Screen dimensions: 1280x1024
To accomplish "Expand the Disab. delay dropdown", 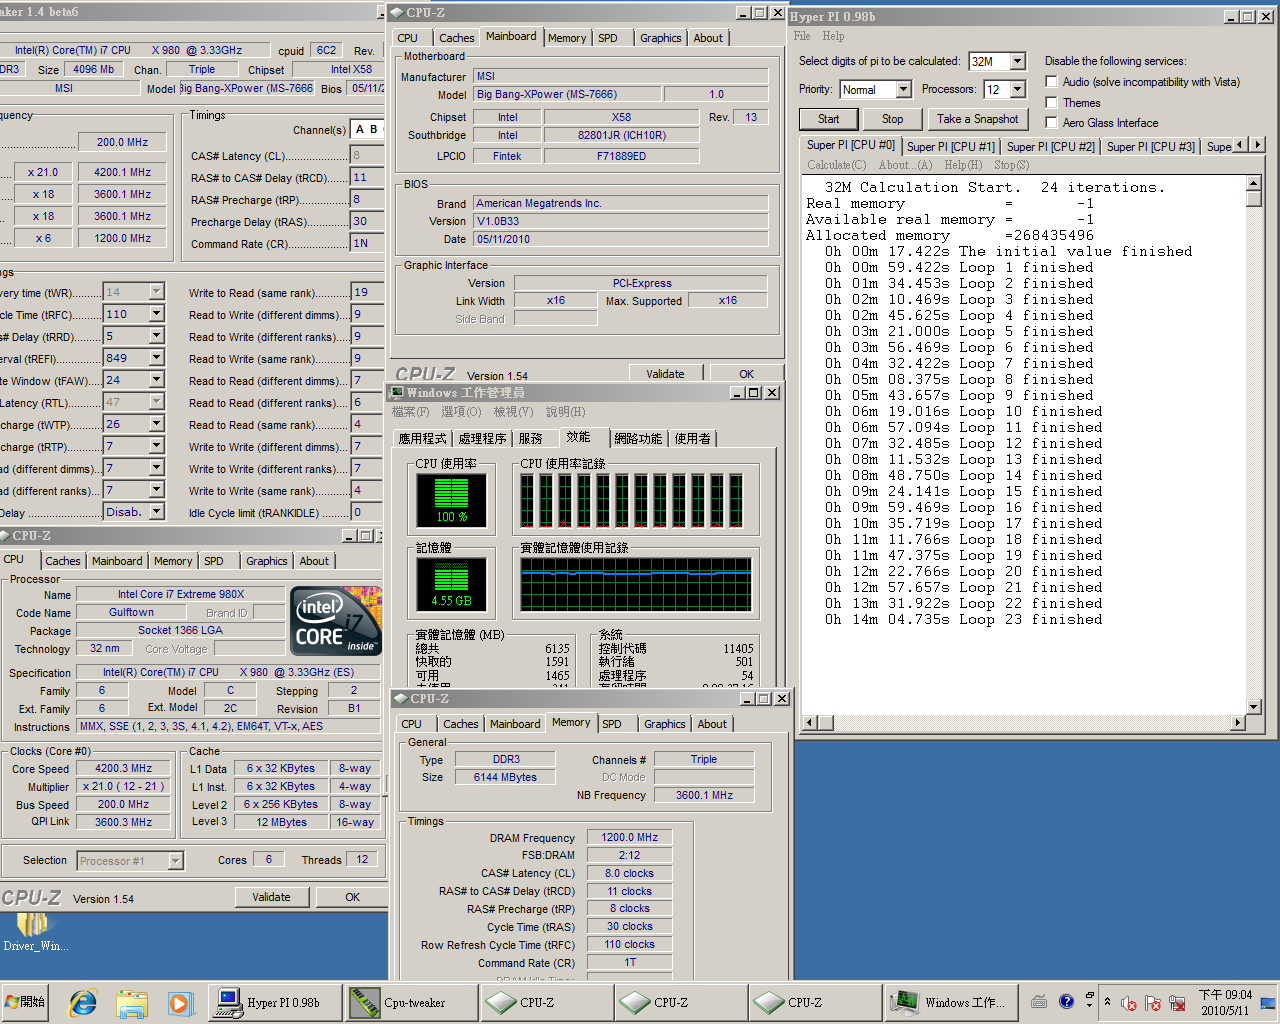I will (156, 512).
